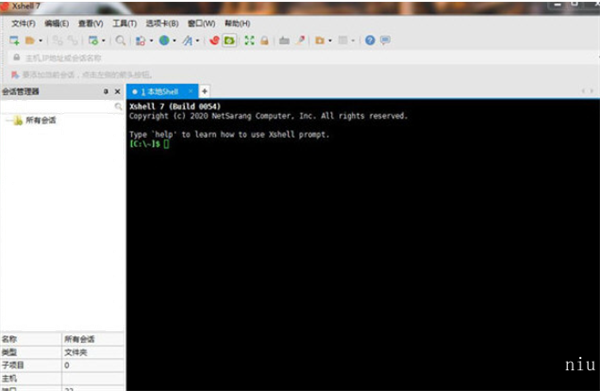
Task: Click the grayed Reconnect icon
Action: [73, 40]
